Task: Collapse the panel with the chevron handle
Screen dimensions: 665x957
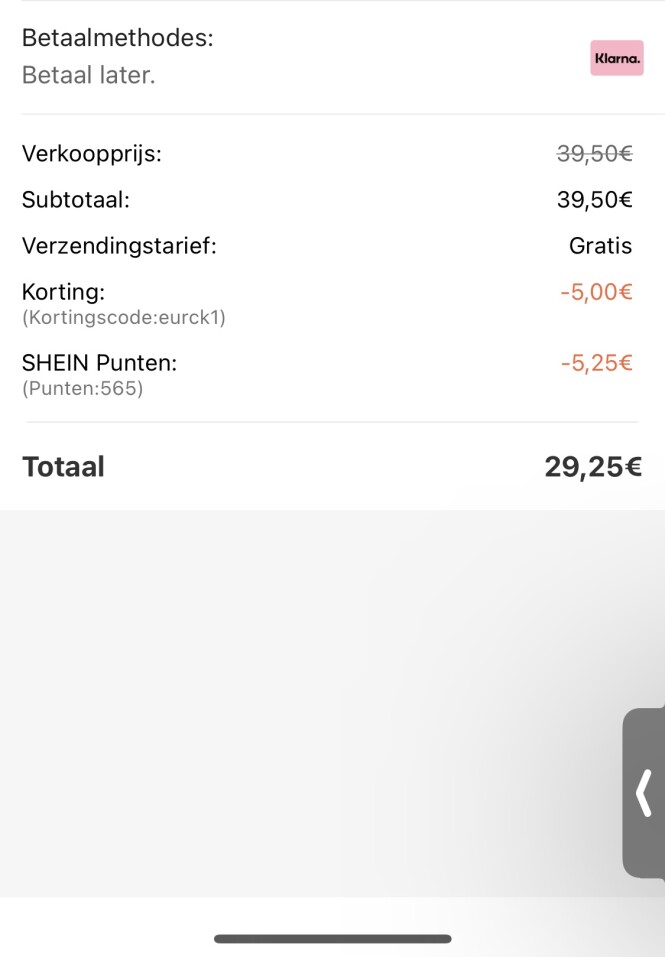Action: tap(644, 791)
